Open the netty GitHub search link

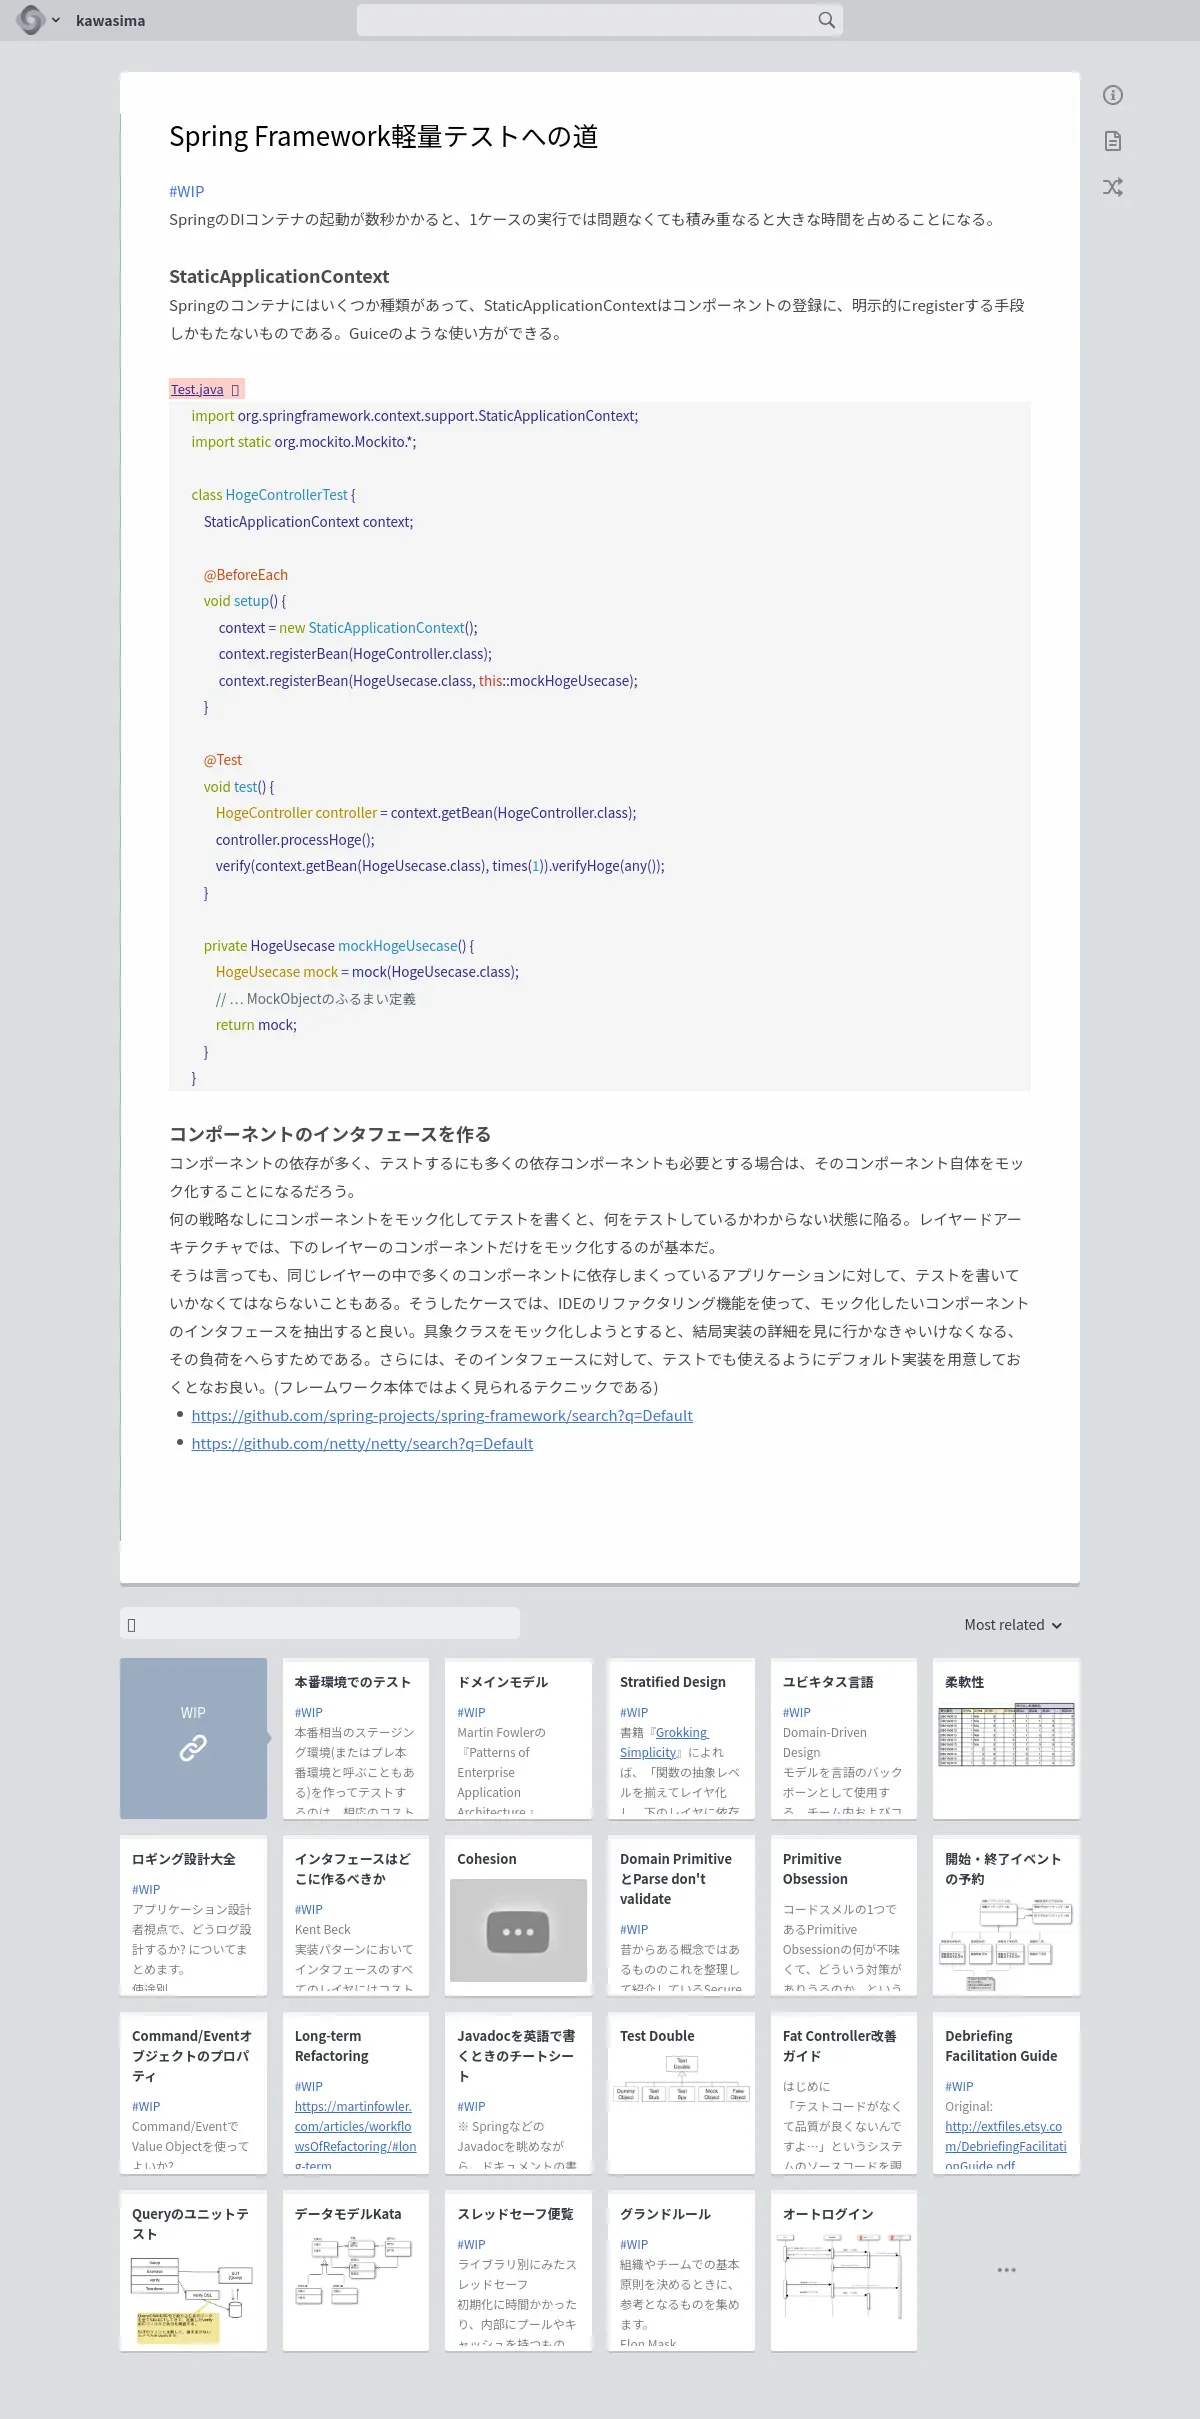pyautogui.click(x=362, y=1443)
